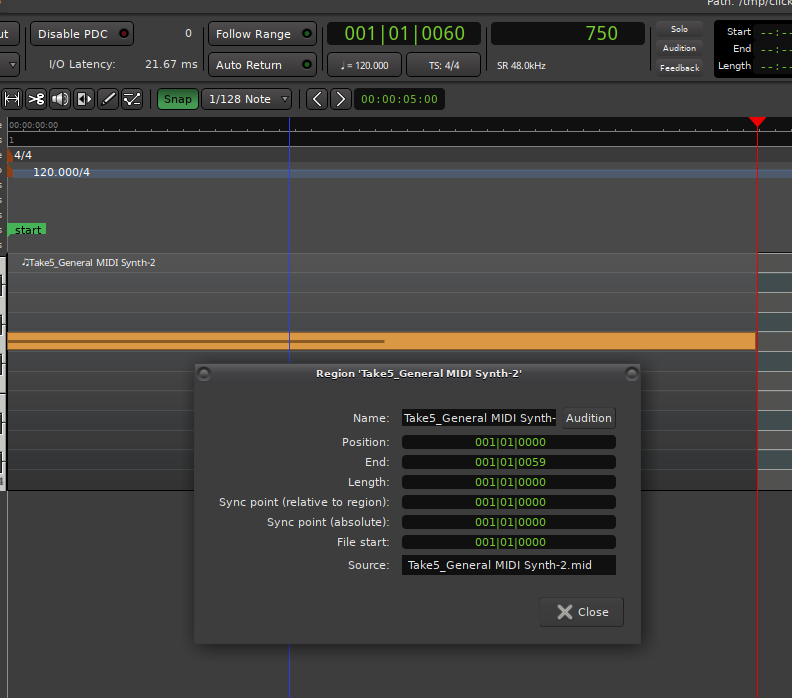Toggle the Snap button
The width and height of the screenshot is (792, 698).
click(x=177, y=99)
